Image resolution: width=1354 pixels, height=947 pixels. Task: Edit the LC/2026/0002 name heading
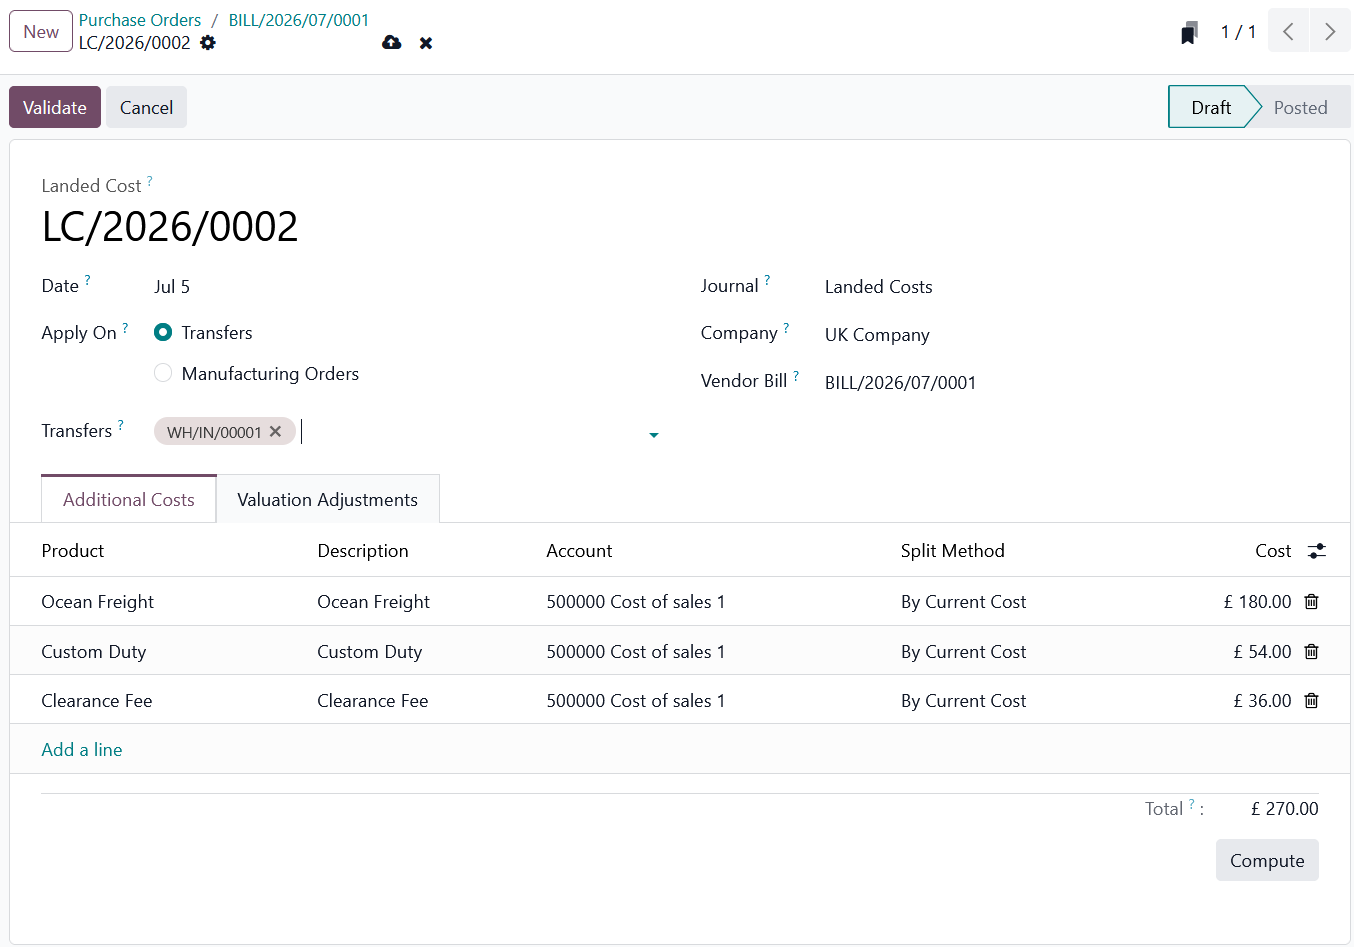[x=170, y=226]
